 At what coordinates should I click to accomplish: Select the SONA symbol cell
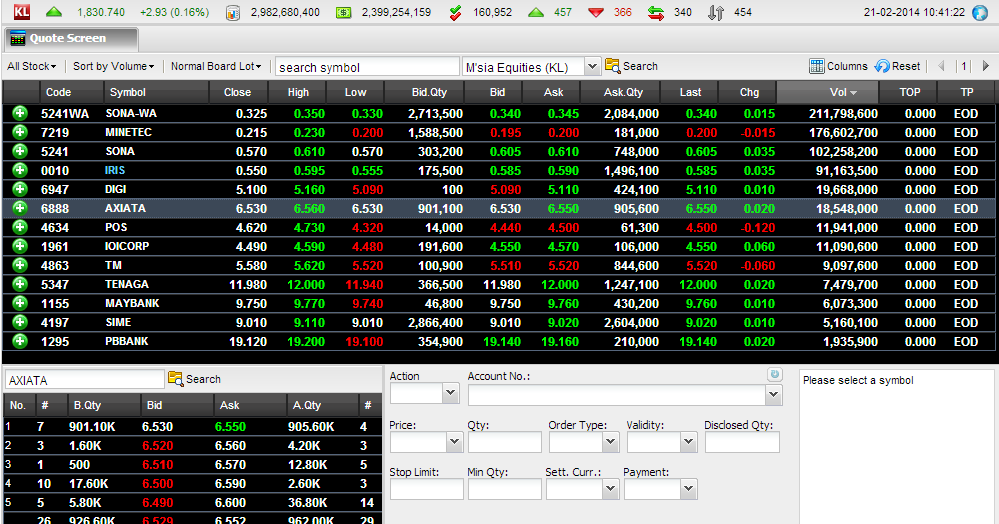(x=120, y=152)
